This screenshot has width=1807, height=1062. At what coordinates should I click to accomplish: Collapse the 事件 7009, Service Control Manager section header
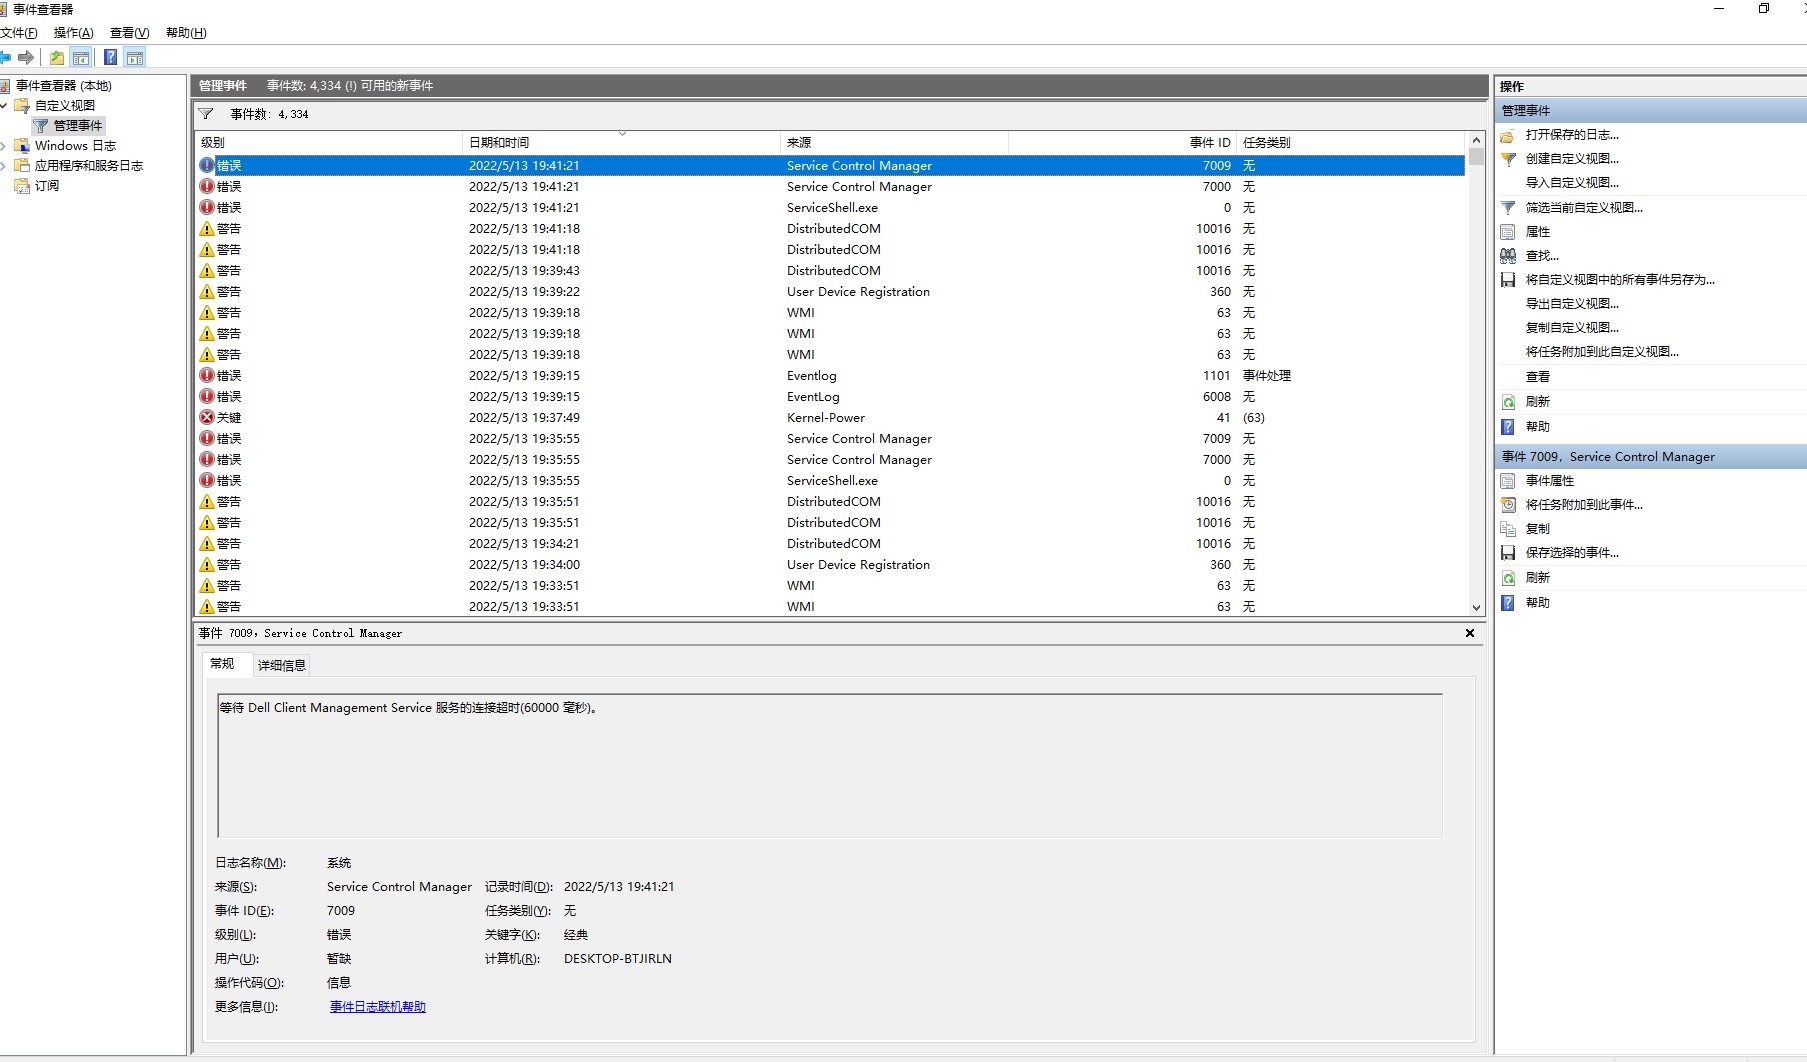(1651, 457)
